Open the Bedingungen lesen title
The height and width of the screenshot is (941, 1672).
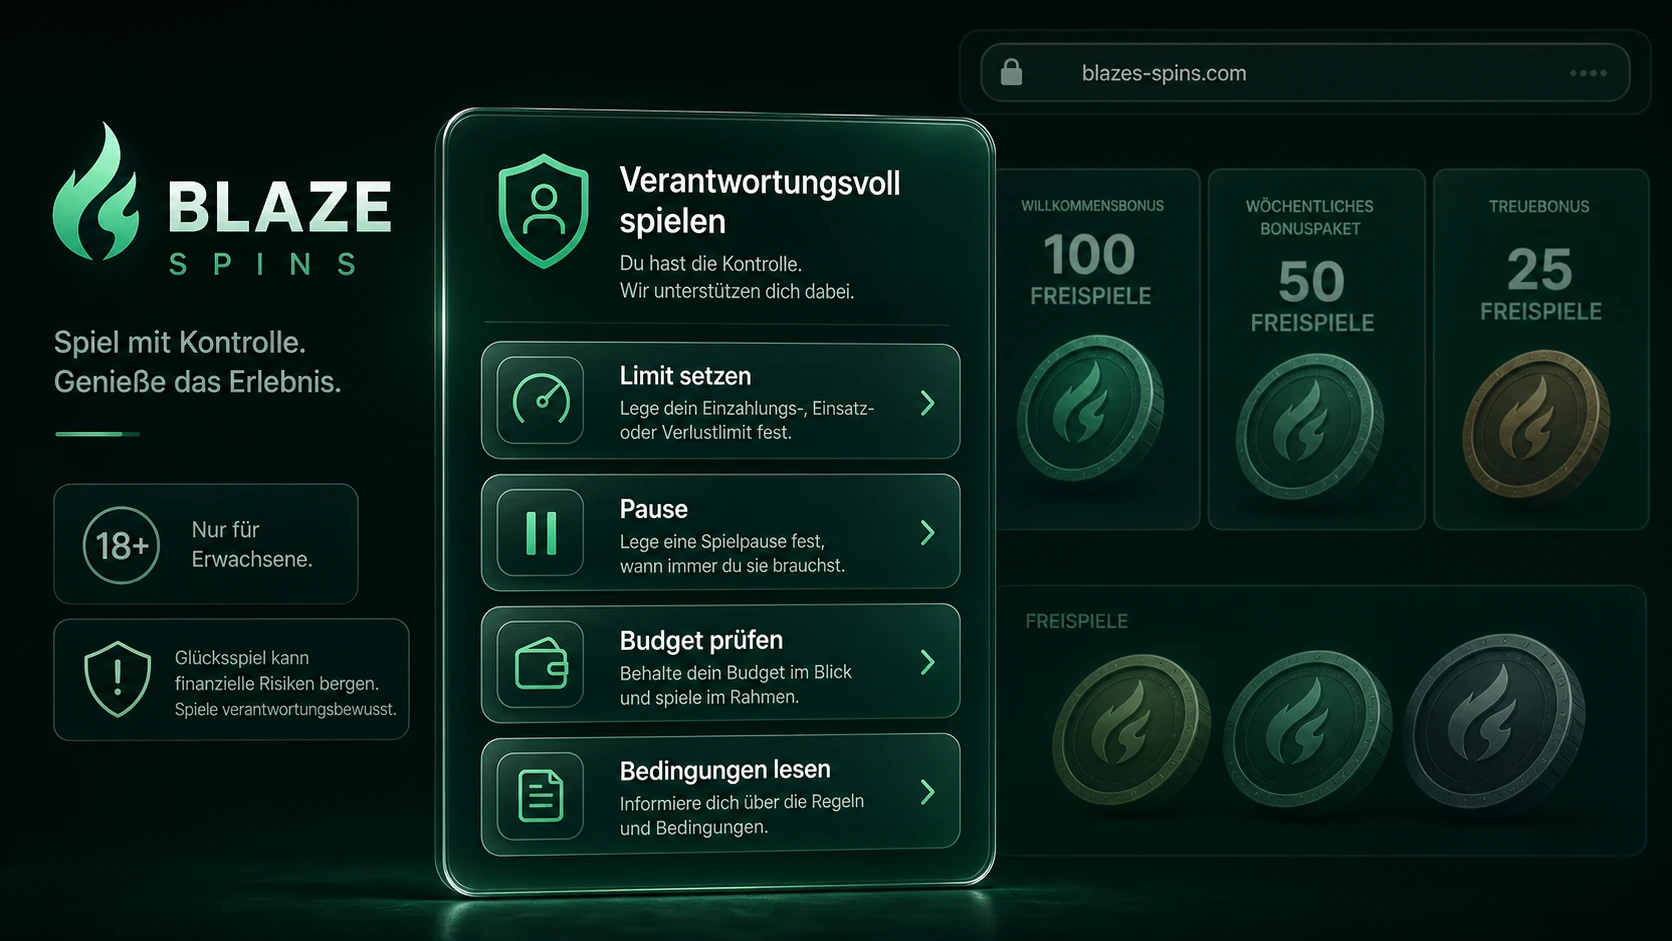pyautogui.click(x=725, y=770)
